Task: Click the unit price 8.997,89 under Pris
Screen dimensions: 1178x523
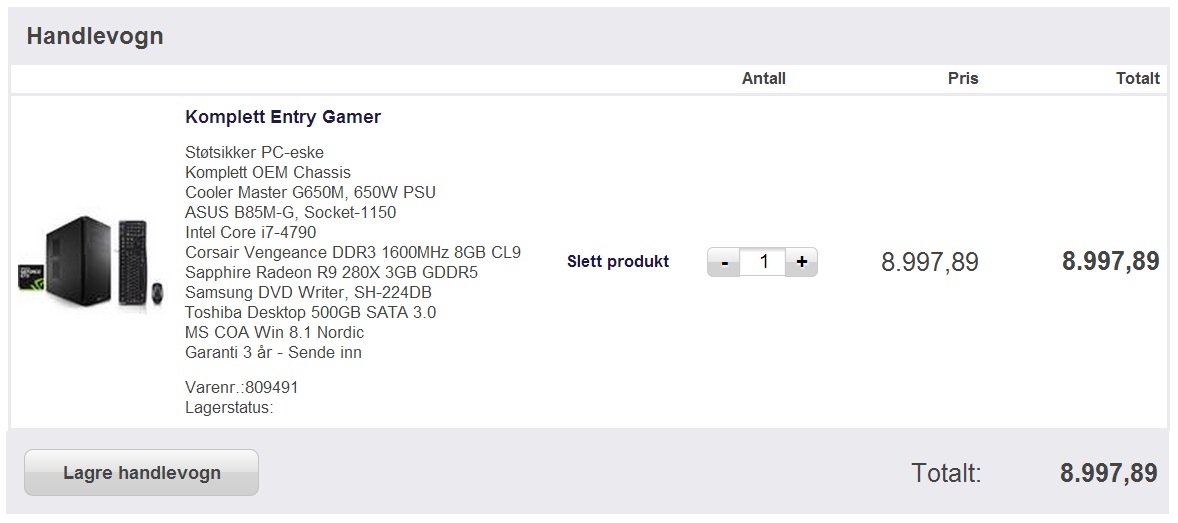Action: coord(929,262)
